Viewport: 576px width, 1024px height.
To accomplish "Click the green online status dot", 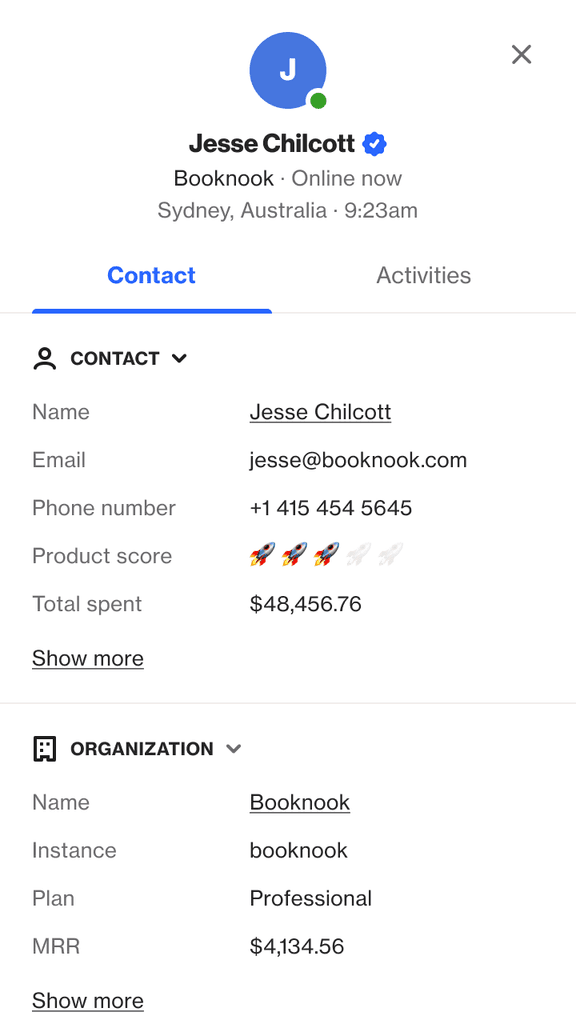I will (x=318, y=101).
